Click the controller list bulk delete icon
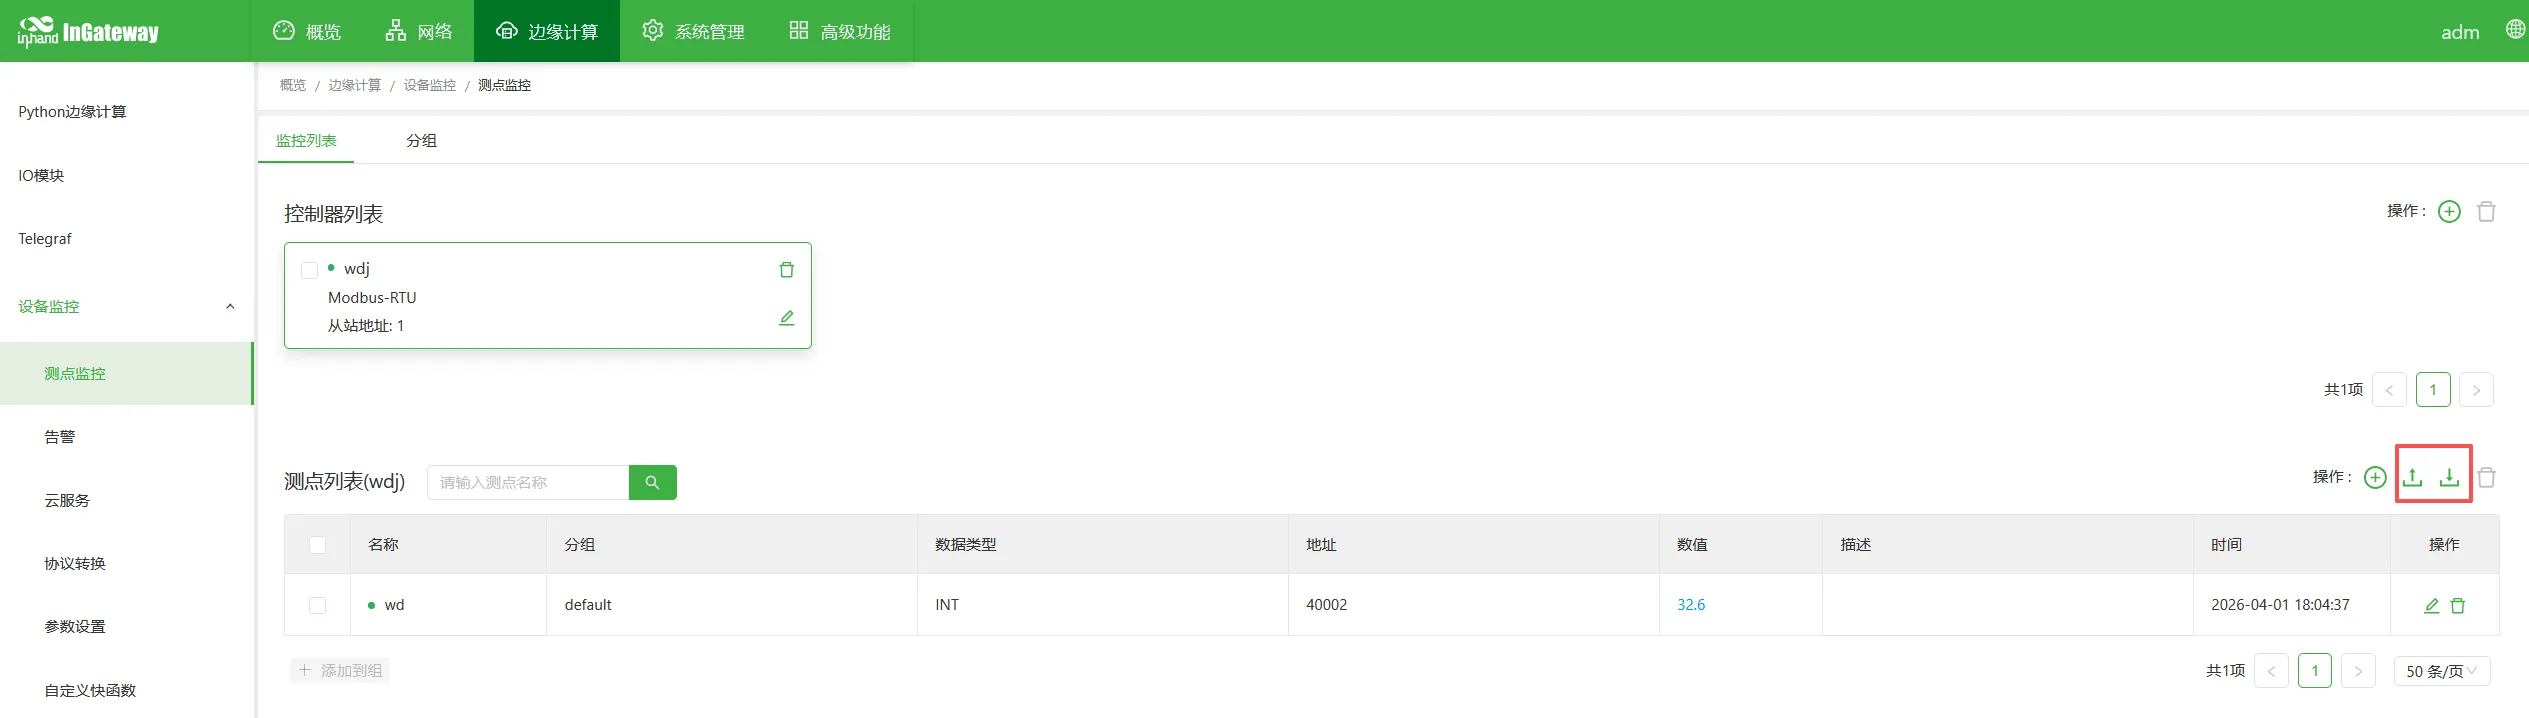The height and width of the screenshot is (718, 2529). point(2486,211)
